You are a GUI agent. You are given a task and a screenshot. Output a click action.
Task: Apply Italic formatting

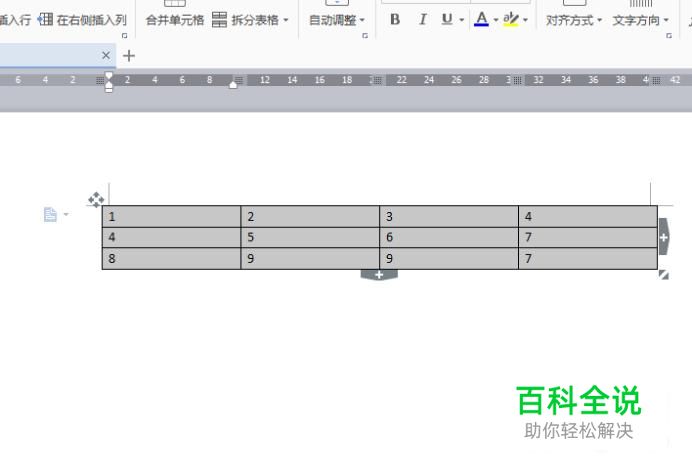(423, 19)
